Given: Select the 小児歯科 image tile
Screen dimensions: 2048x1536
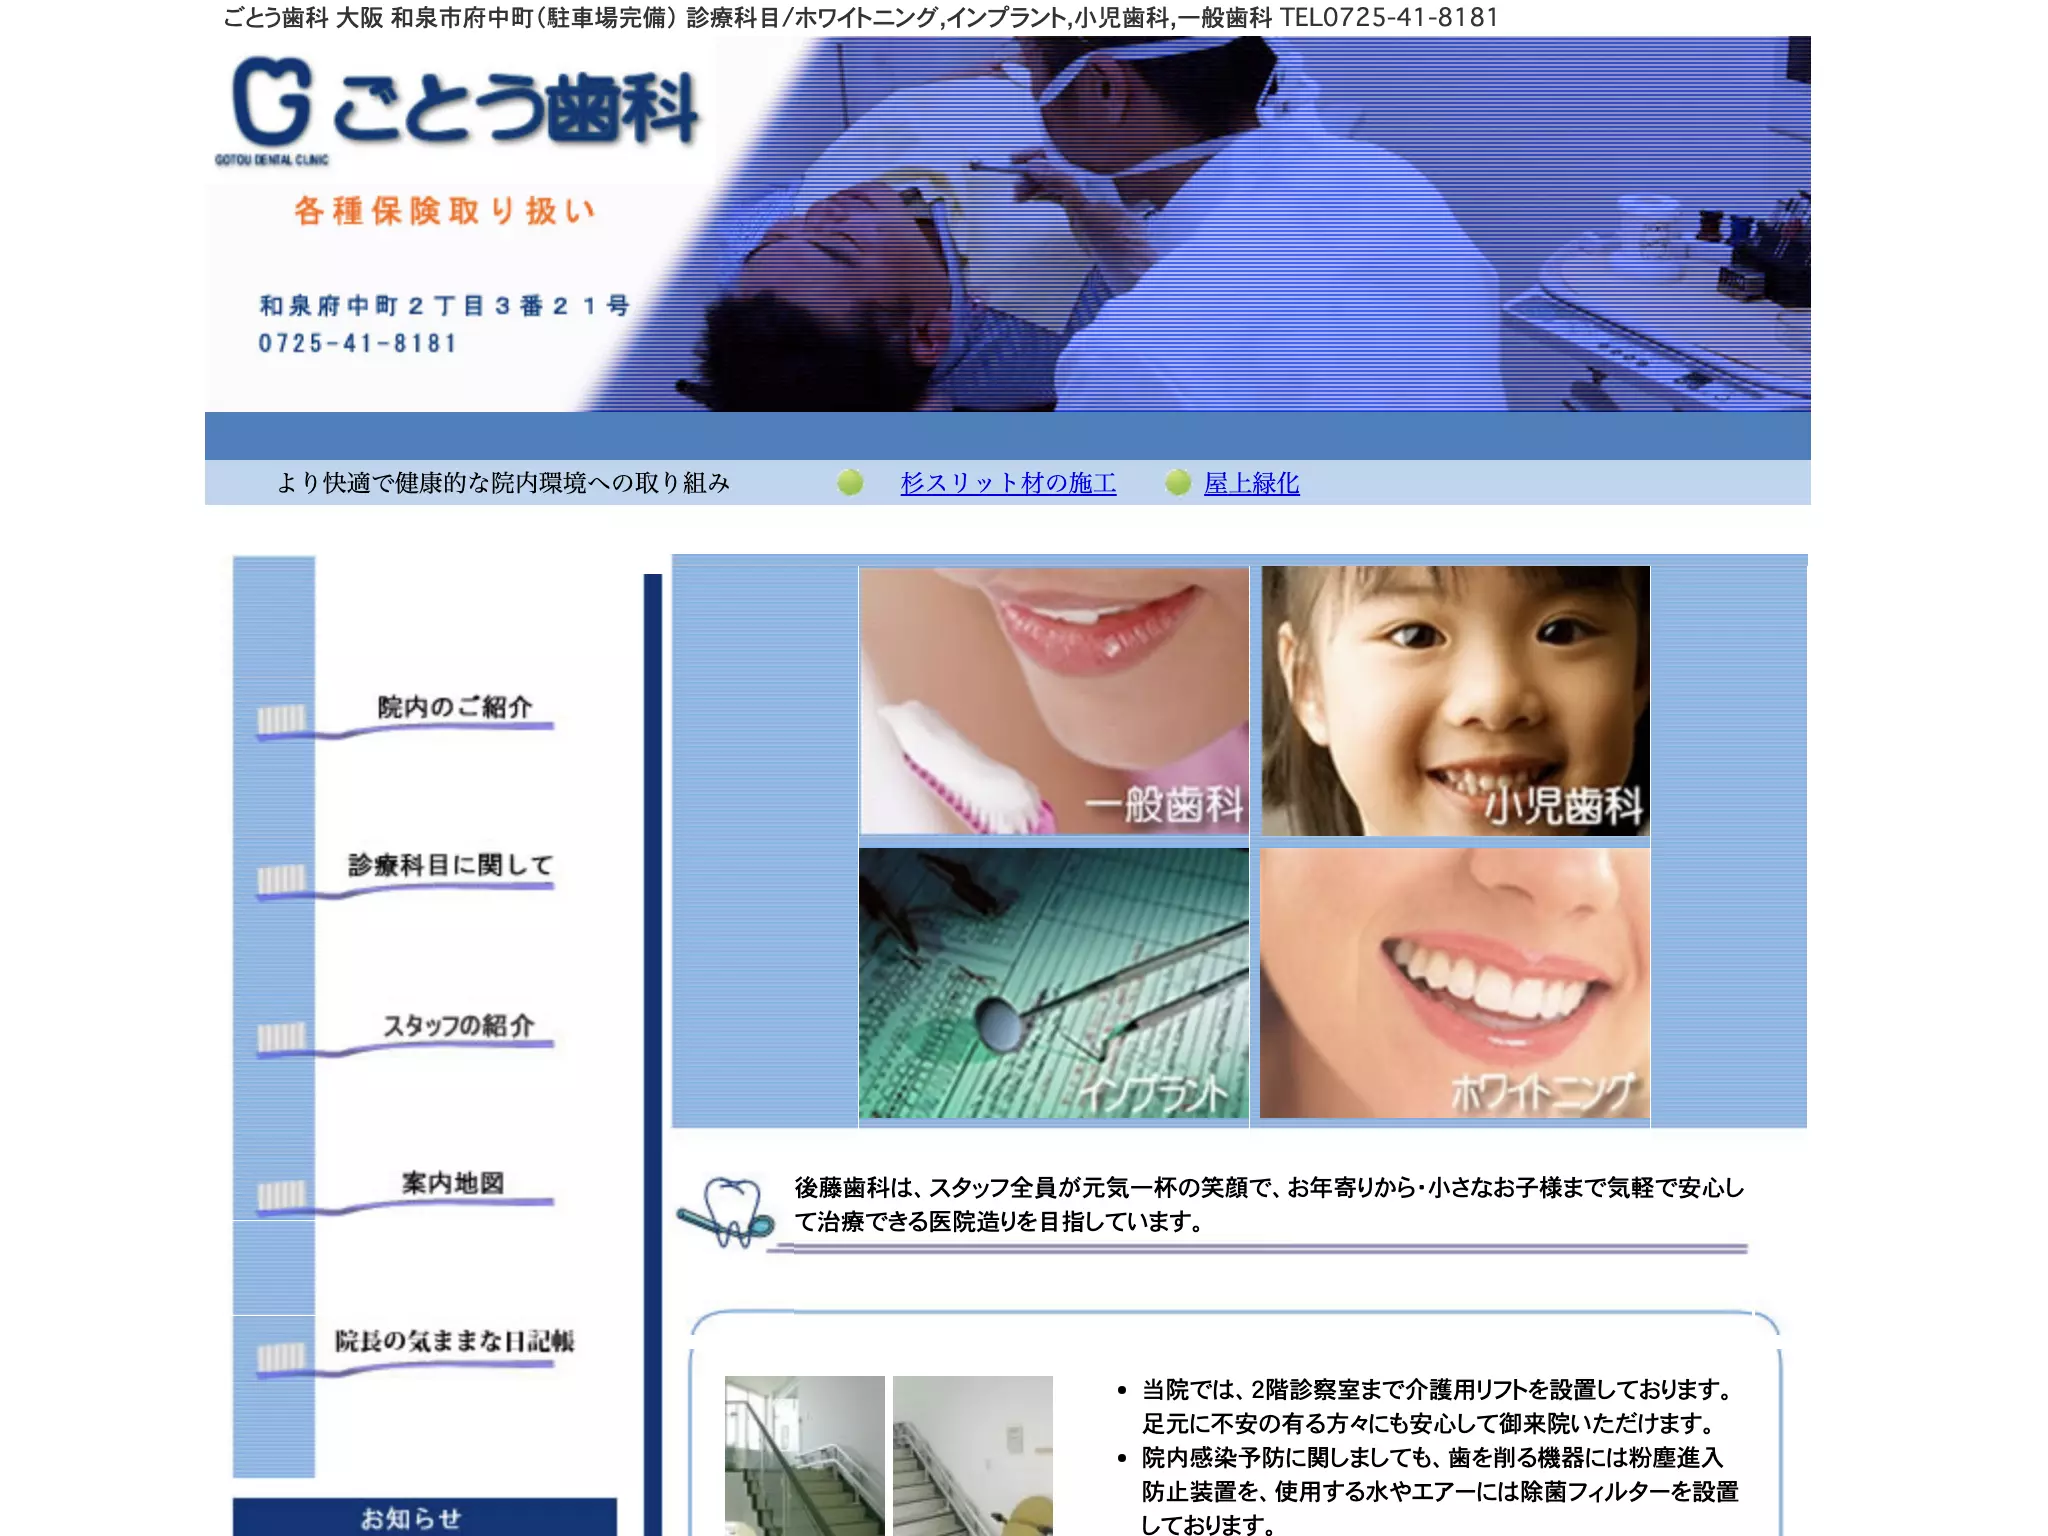Looking at the screenshot, I should click(x=1455, y=701).
